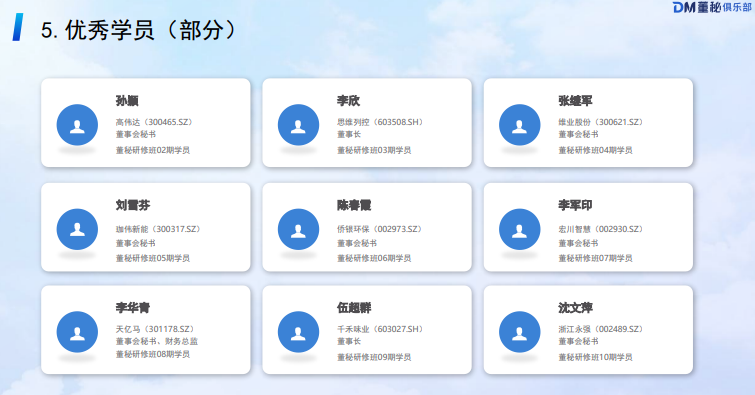755x395 pixels.
Task: Click the slide title 5. 优秀学员（部分）
Action: point(139,30)
